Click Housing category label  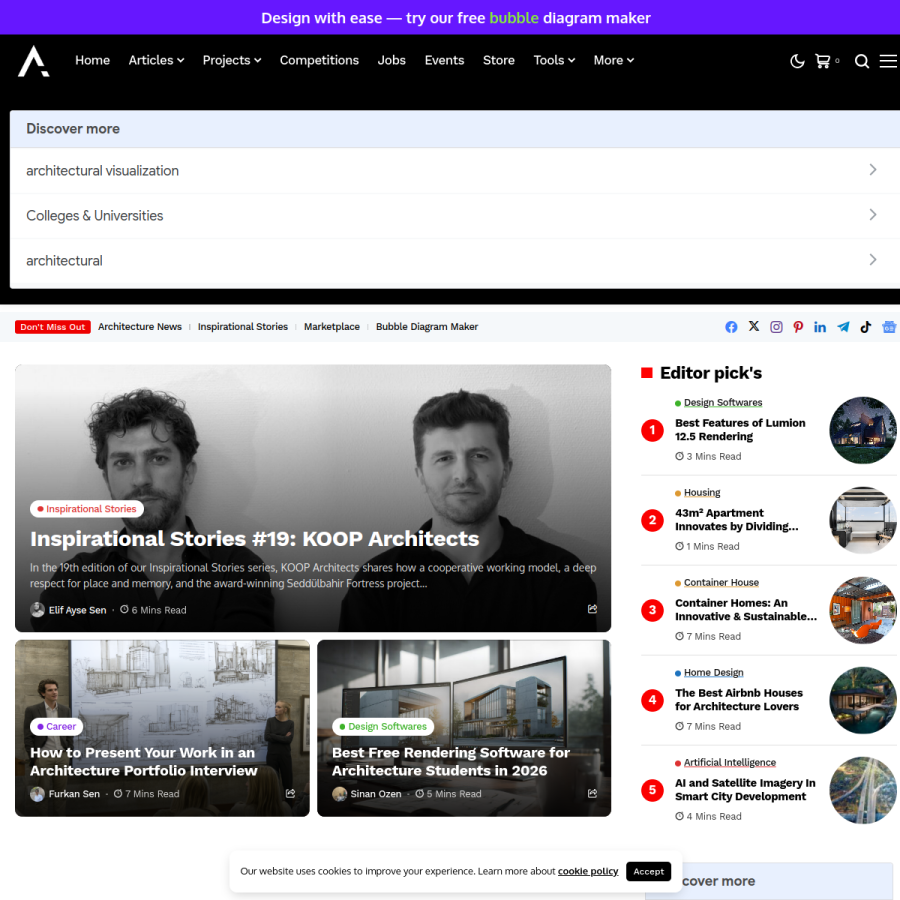[x=702, y=492]
